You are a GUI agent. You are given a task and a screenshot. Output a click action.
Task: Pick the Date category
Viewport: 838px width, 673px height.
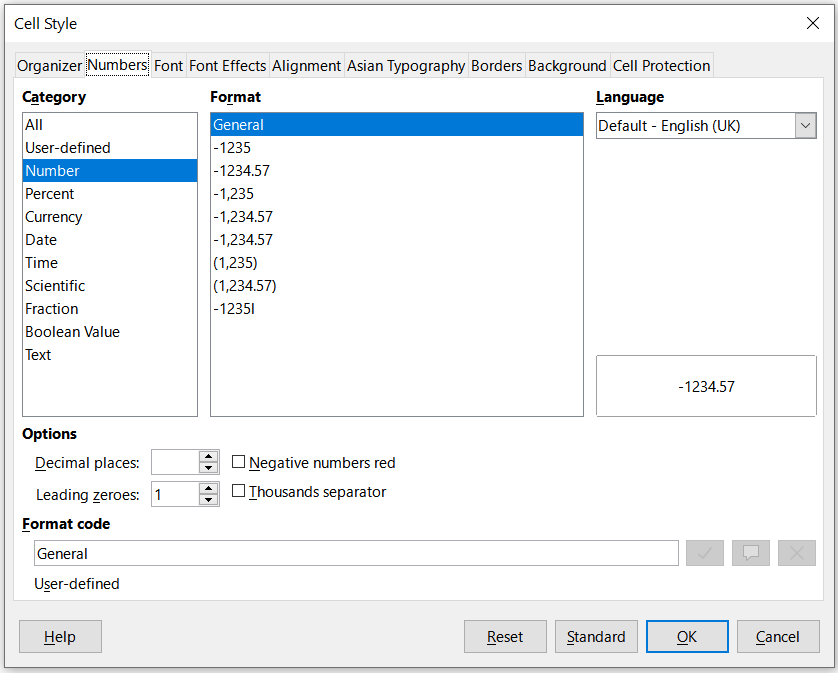110,239
